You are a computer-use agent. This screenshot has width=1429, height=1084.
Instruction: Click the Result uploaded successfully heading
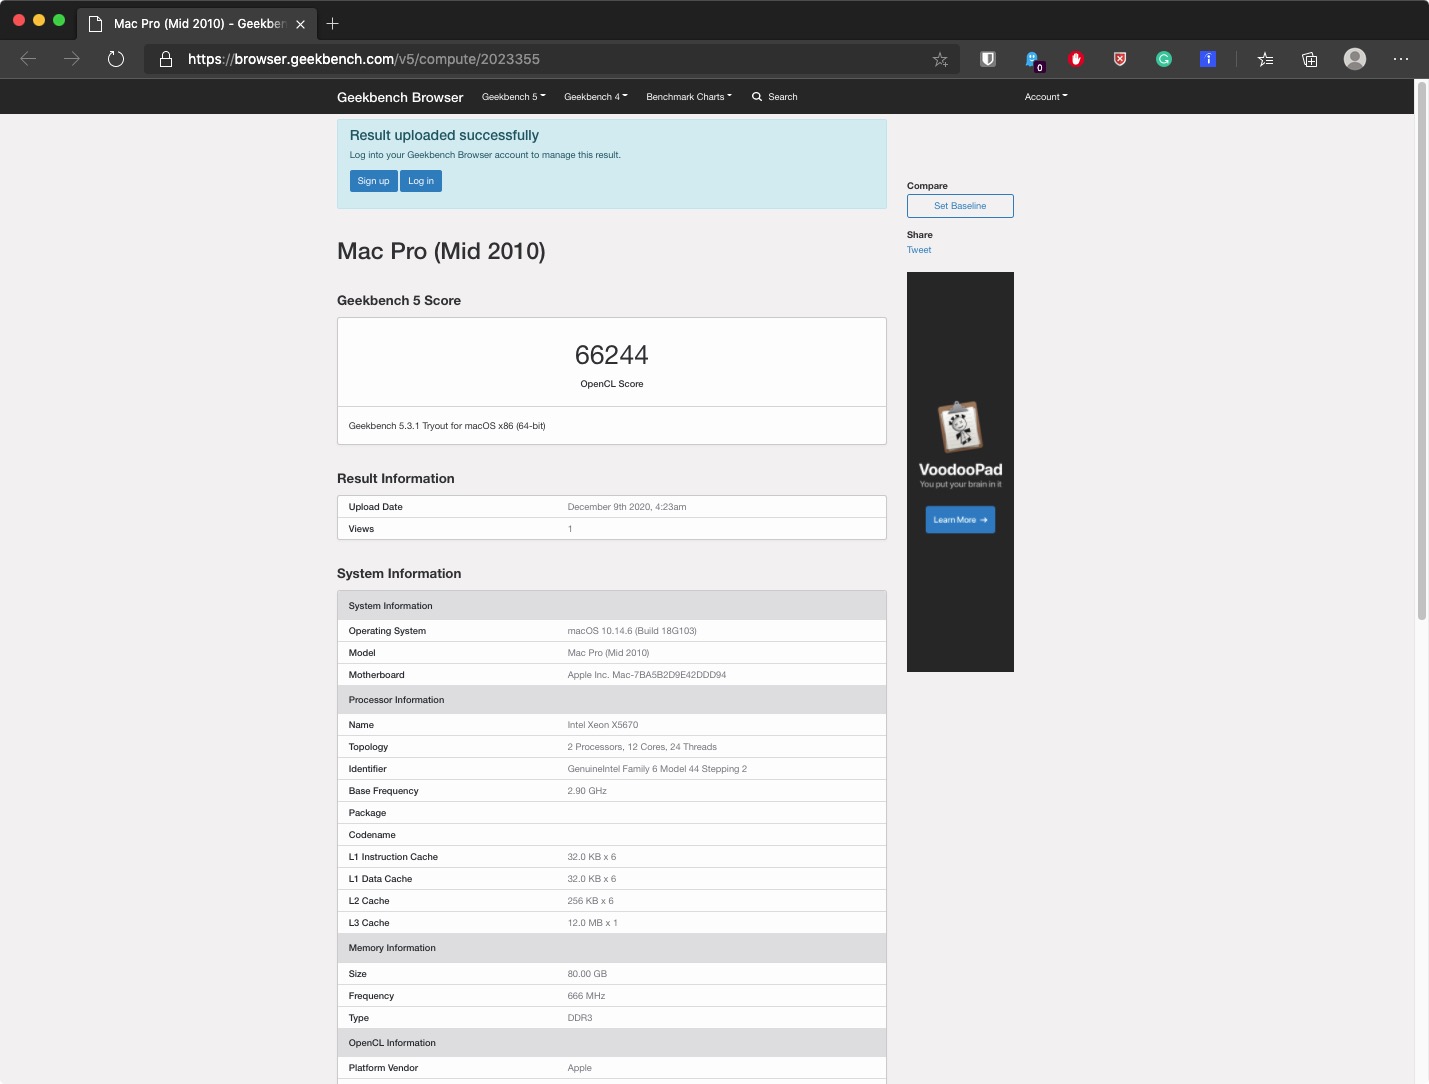[x=444, y=135]
